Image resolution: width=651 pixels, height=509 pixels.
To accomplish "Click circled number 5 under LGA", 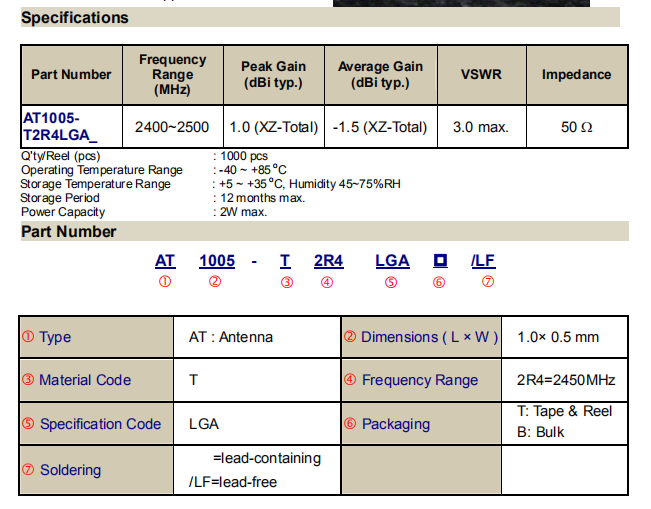I will click(x=391, y=282).
